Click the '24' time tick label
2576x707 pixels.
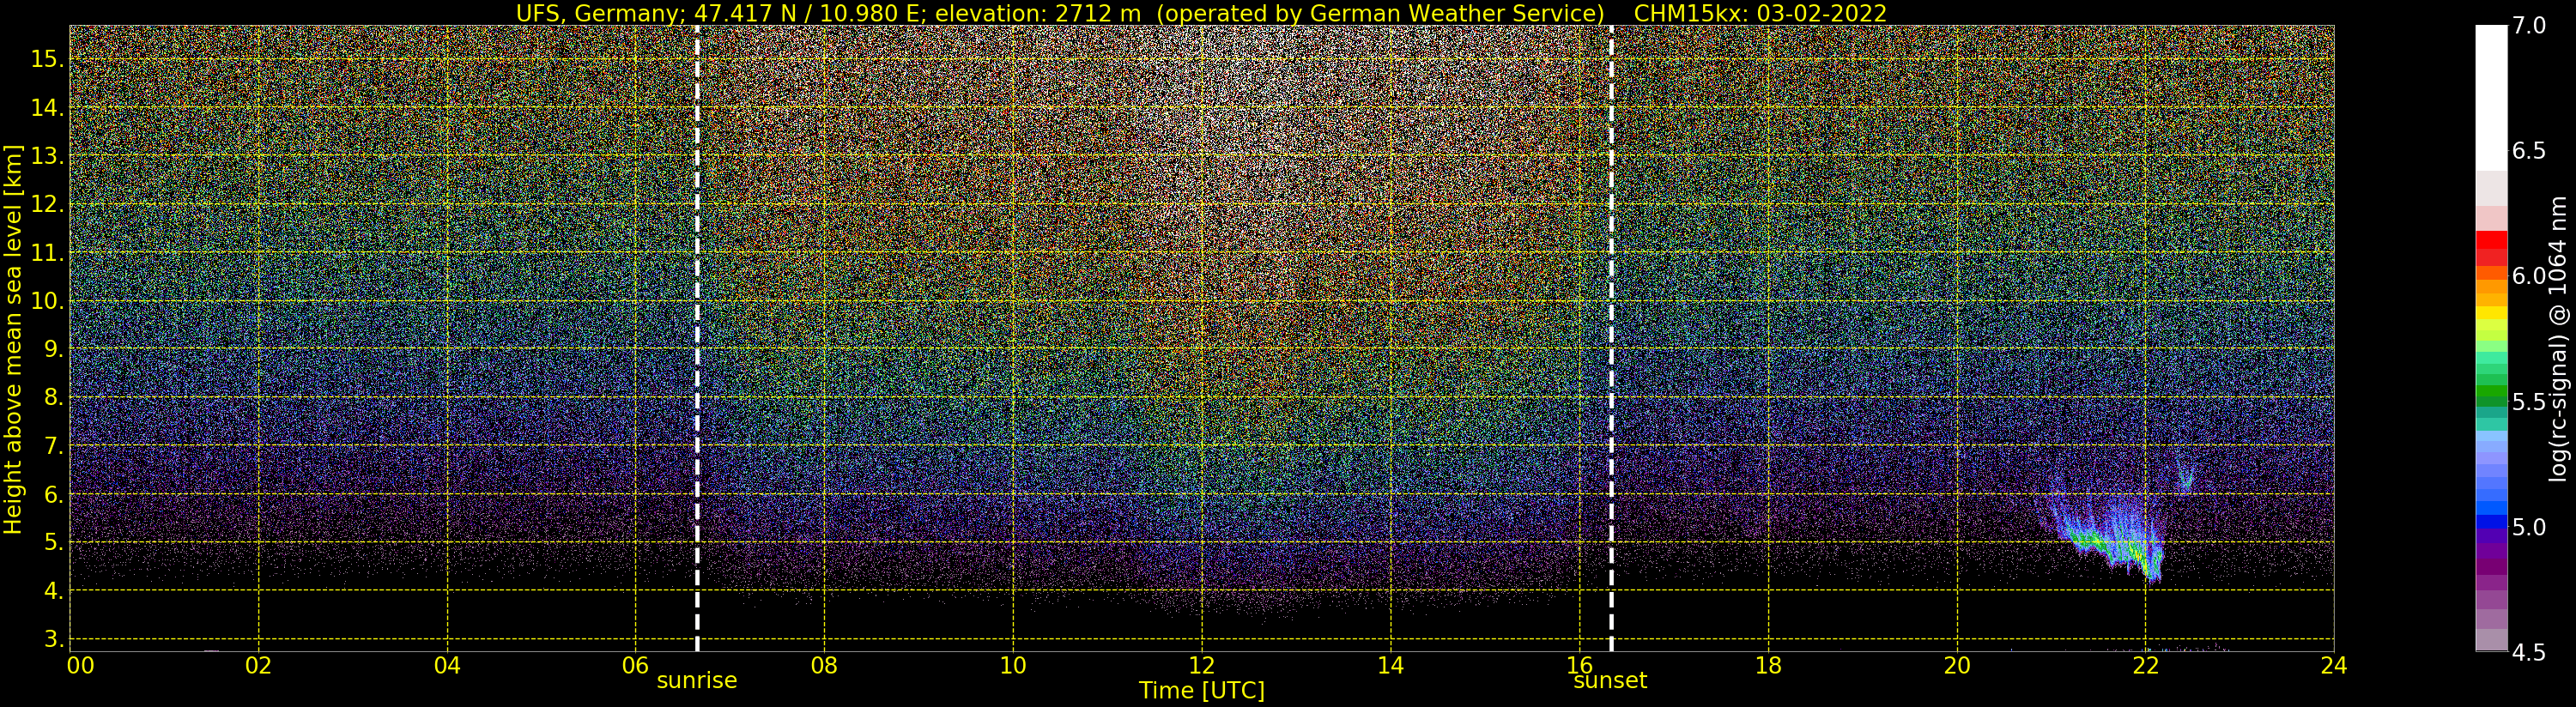click(2334, 666)
